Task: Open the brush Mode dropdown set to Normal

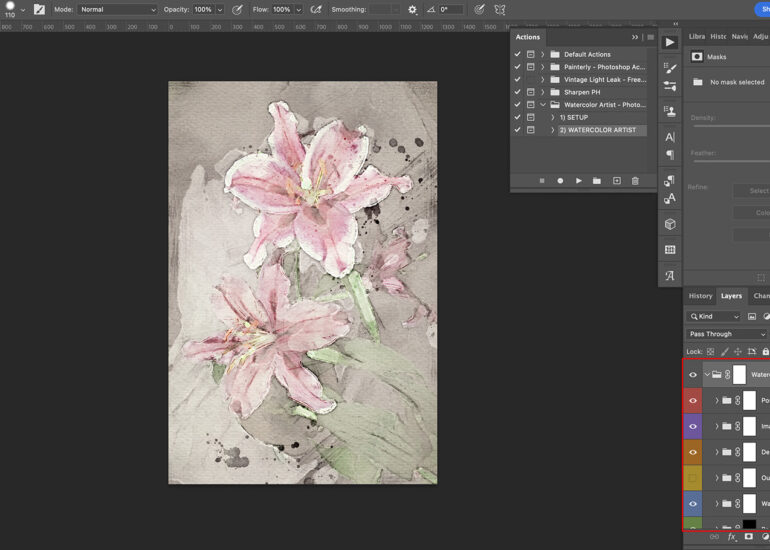Action: click(x=117, y=9)
